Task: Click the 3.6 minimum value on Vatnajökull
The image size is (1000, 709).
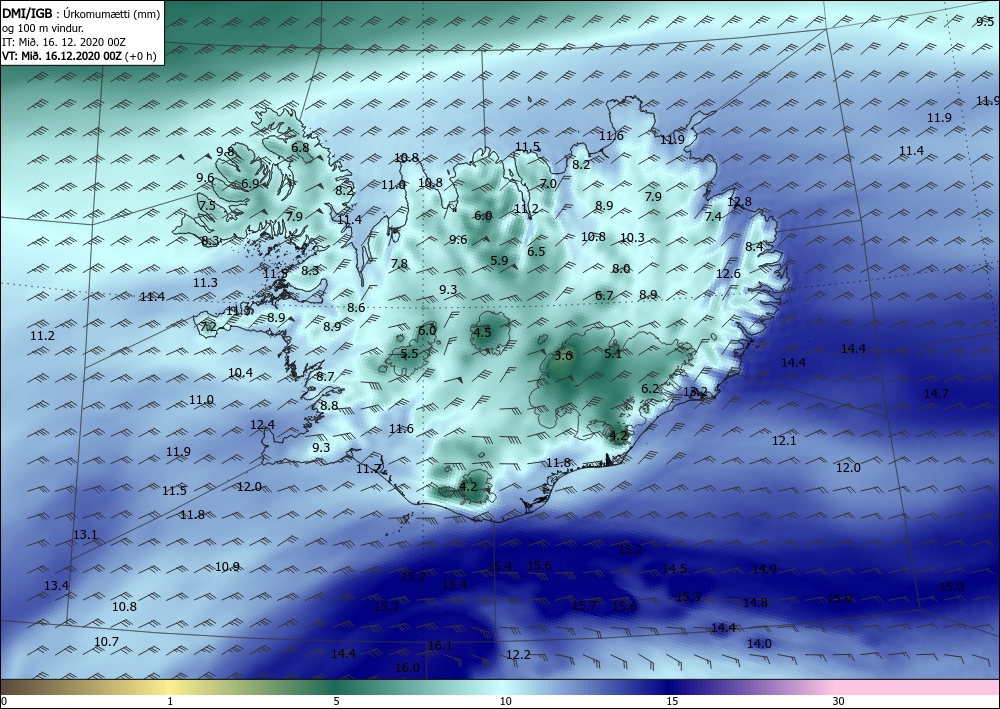Action: pos(564,355)
